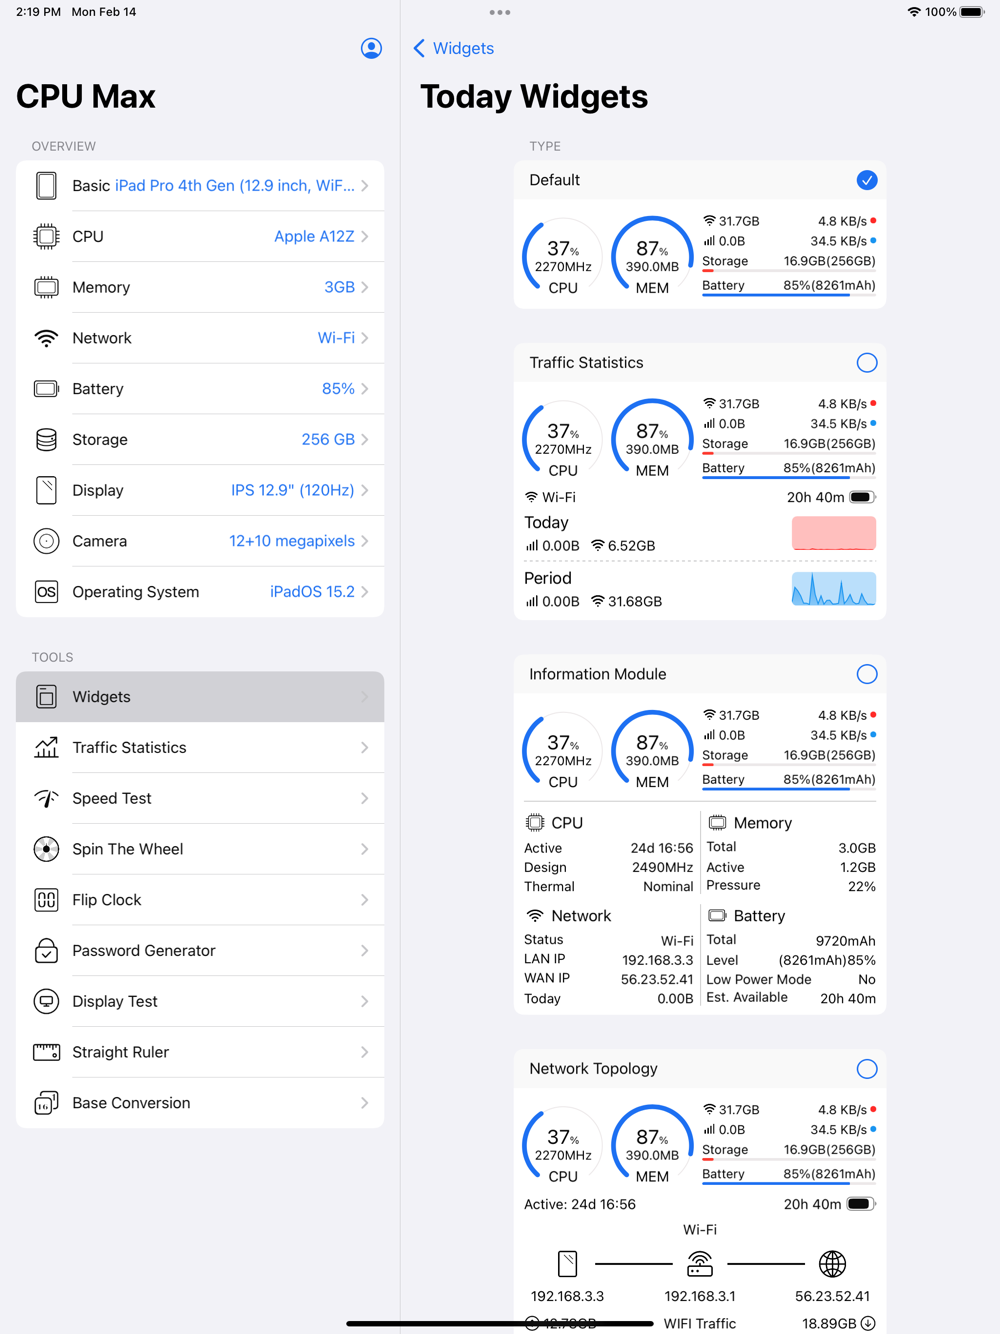Screen dimensions: 1000x1334
Task: Open iPadOS 15.2 system details
Action: tap(312, 592)
